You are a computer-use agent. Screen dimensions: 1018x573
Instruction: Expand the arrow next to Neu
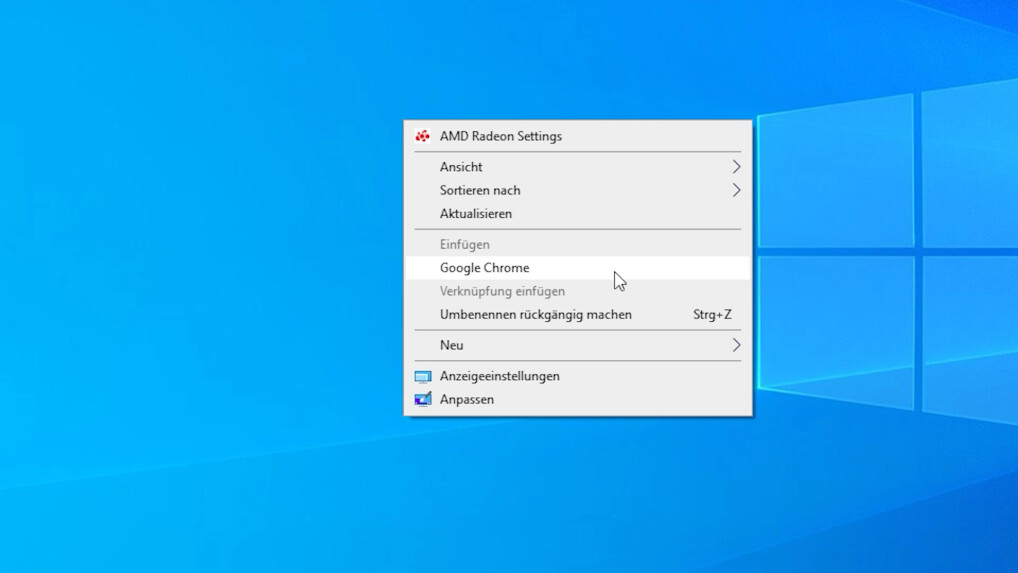point(736,345)
